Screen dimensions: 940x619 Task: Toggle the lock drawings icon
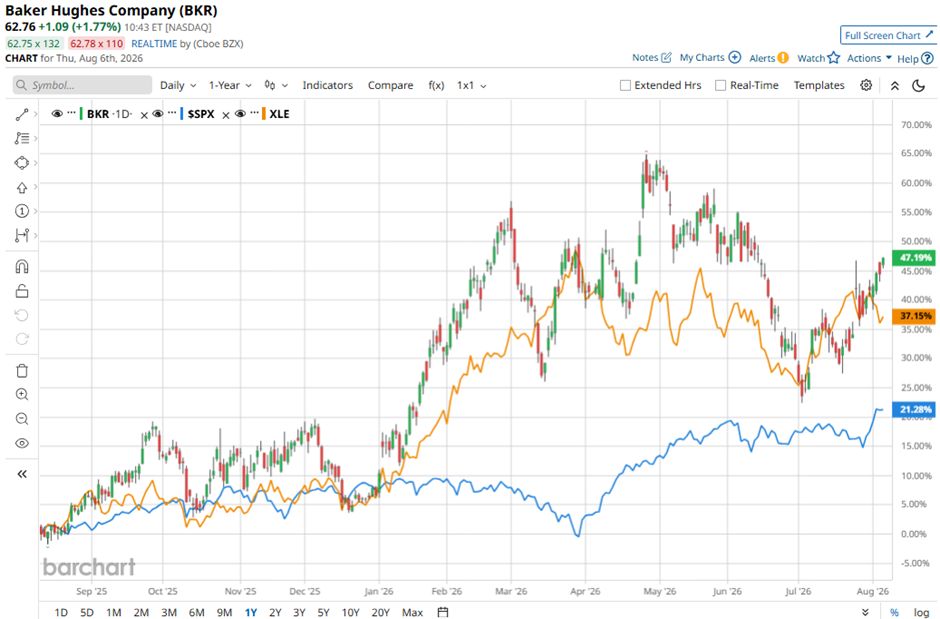22,291
